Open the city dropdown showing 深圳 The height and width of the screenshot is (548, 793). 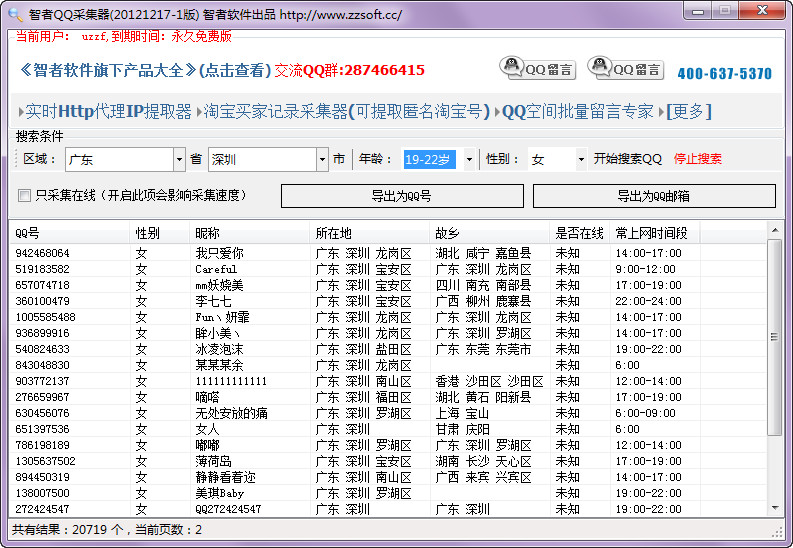(x=322, y=160)
